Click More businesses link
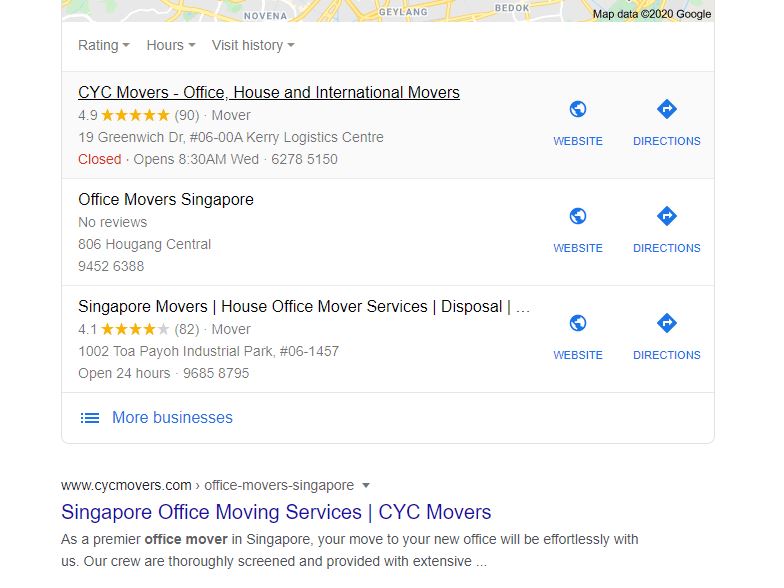Screen dimensions: 784x588 (x=172, y=418)
